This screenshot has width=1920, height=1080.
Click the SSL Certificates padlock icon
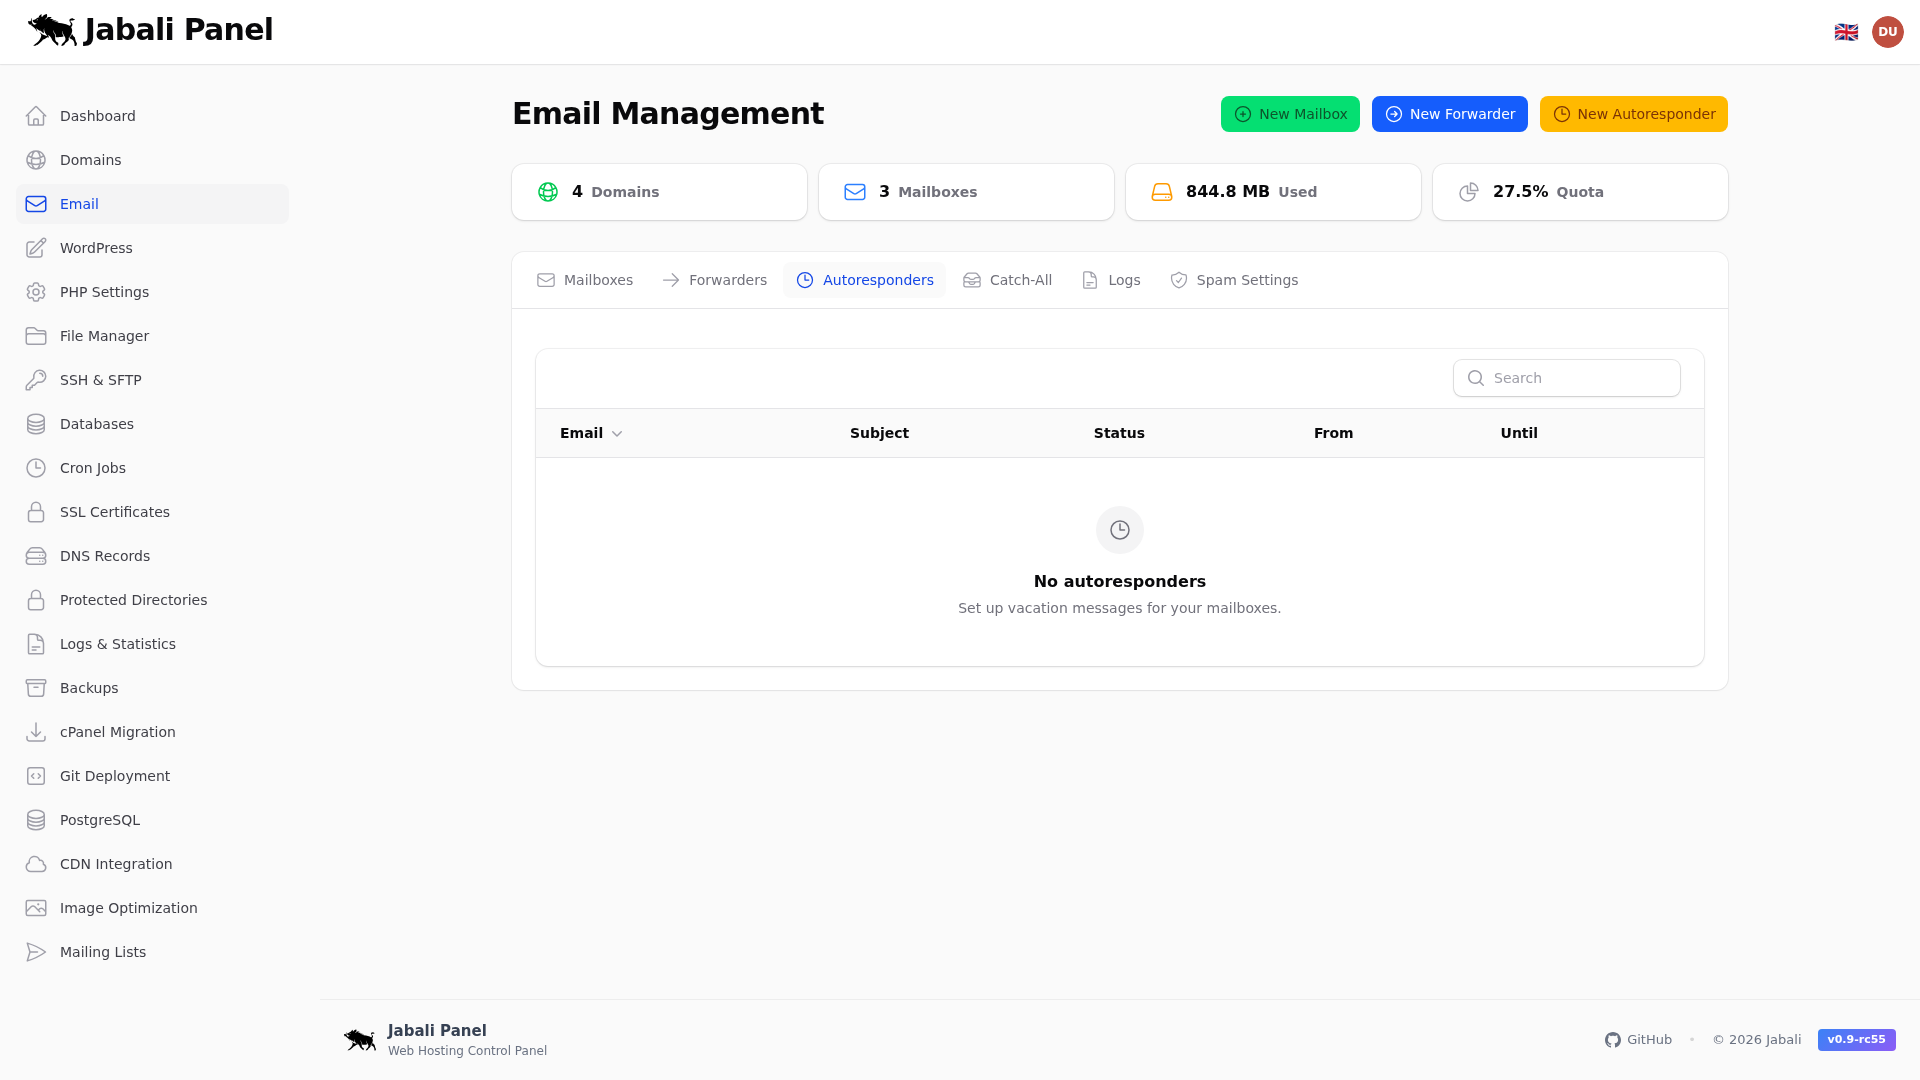pos(36,512)
